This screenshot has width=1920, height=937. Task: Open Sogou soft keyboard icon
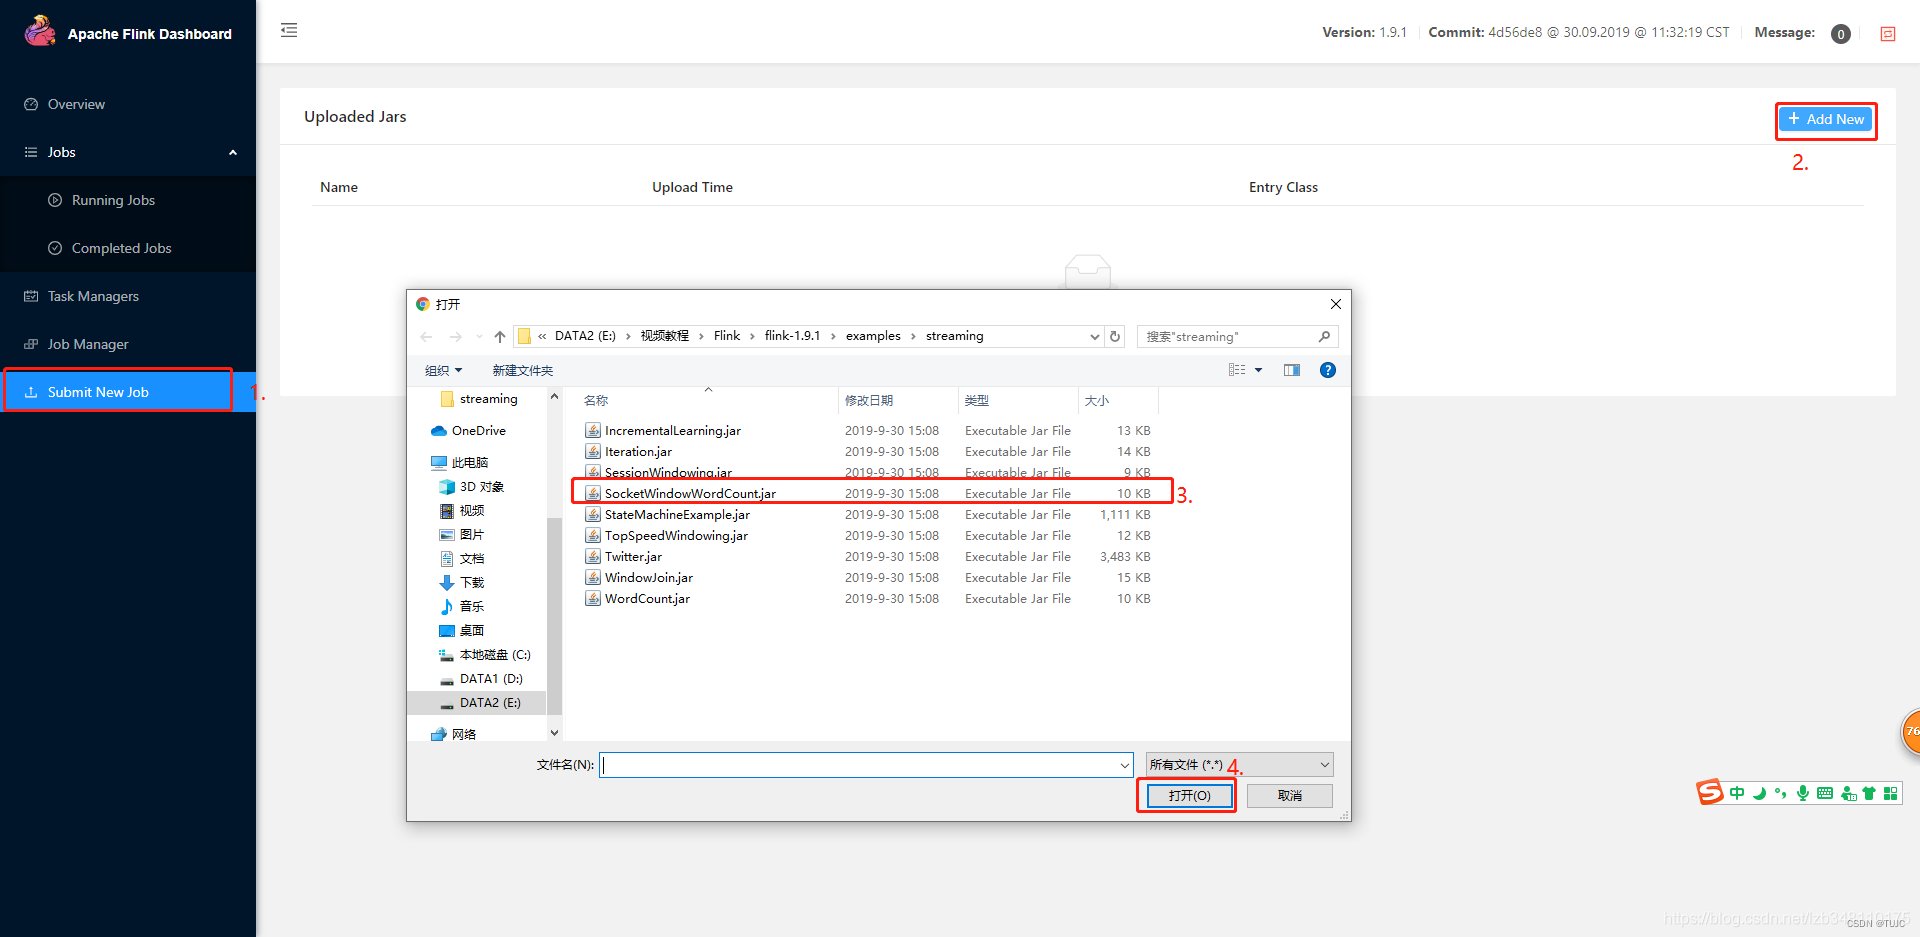[x=1825, y=793]
